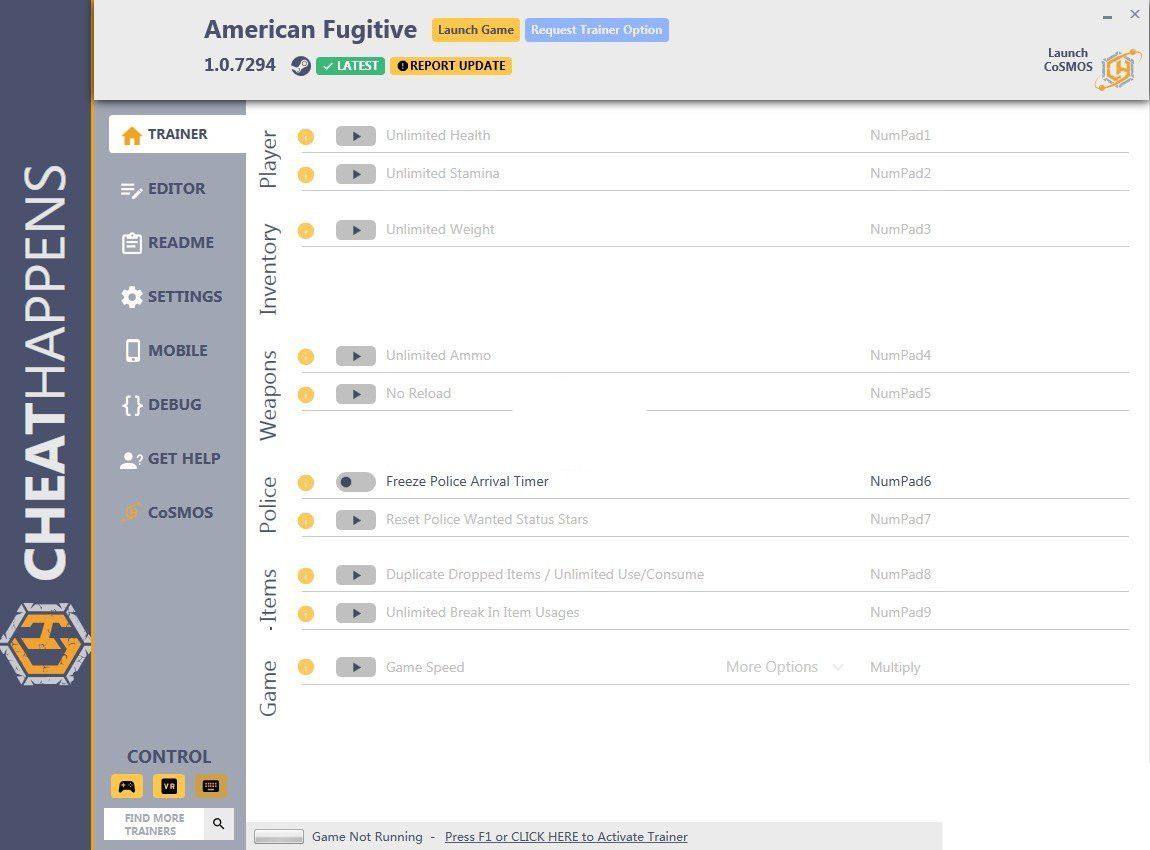This screenshot has height=850, width=1150.
Task: Click the NumPad5 hotkey for No Reload
Action: pos(901,394)
